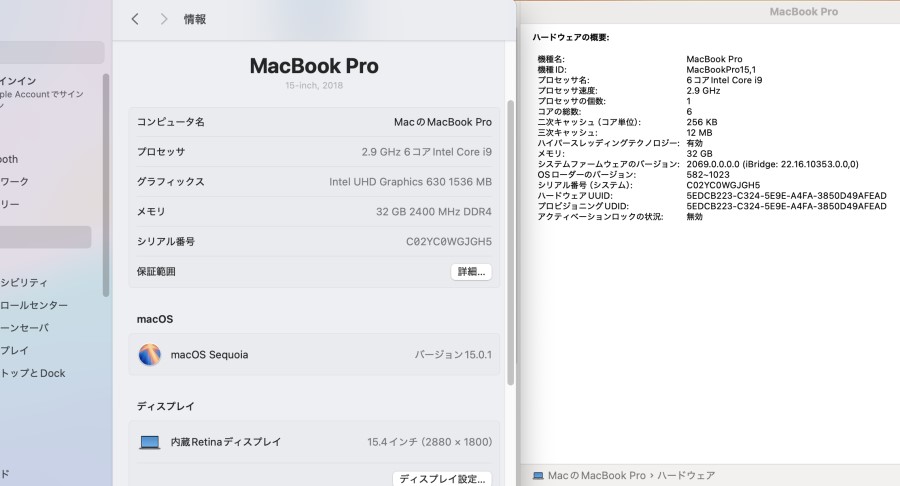Open ディスプレイ設定... button
The width and height of the screenshot is (900, 486).
point(442,479)
